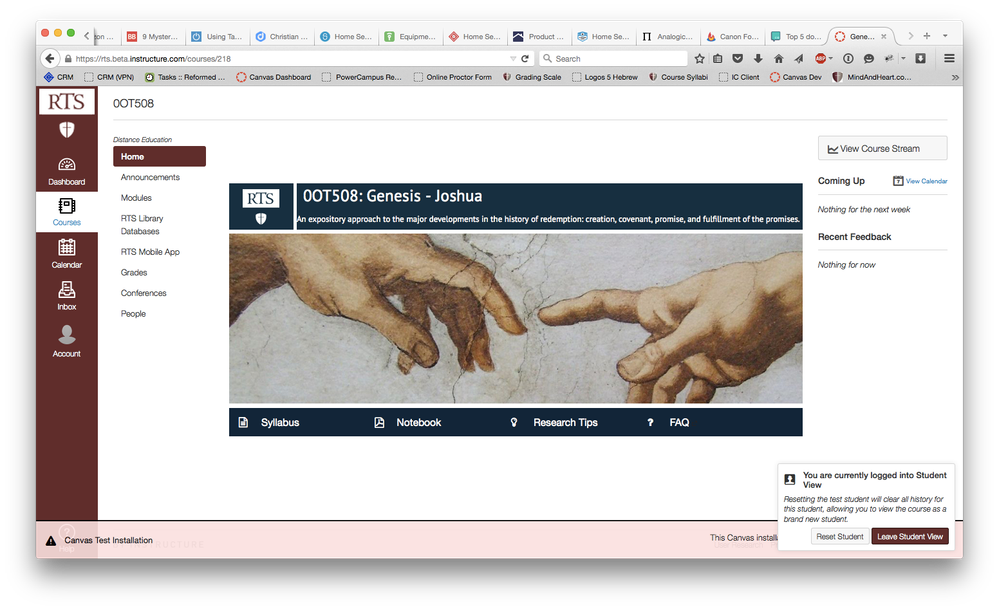Viewport: 999px width, 610px height.
Task: Open the downloads arrow icon in toolbar
Action: (758, 59)
